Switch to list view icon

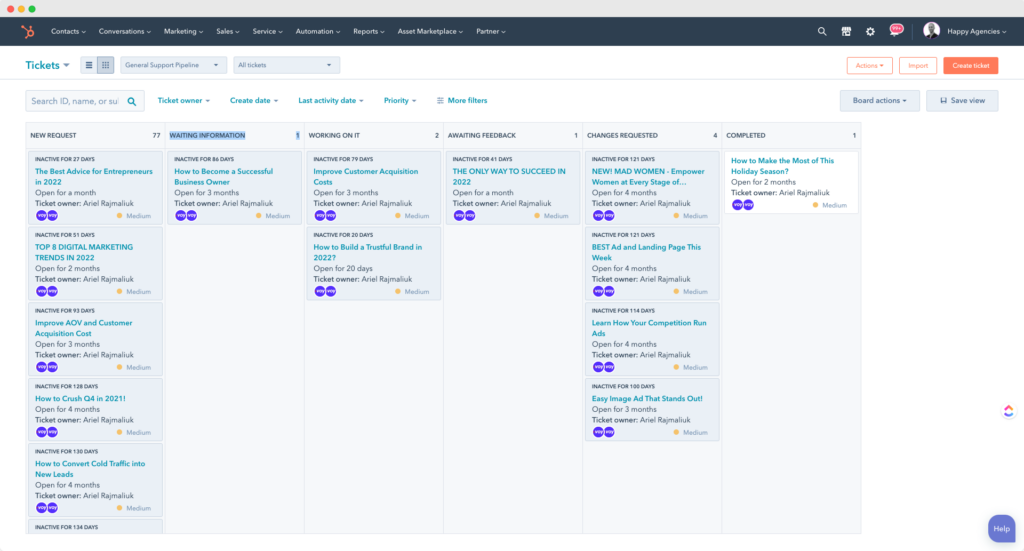(89, 65)
